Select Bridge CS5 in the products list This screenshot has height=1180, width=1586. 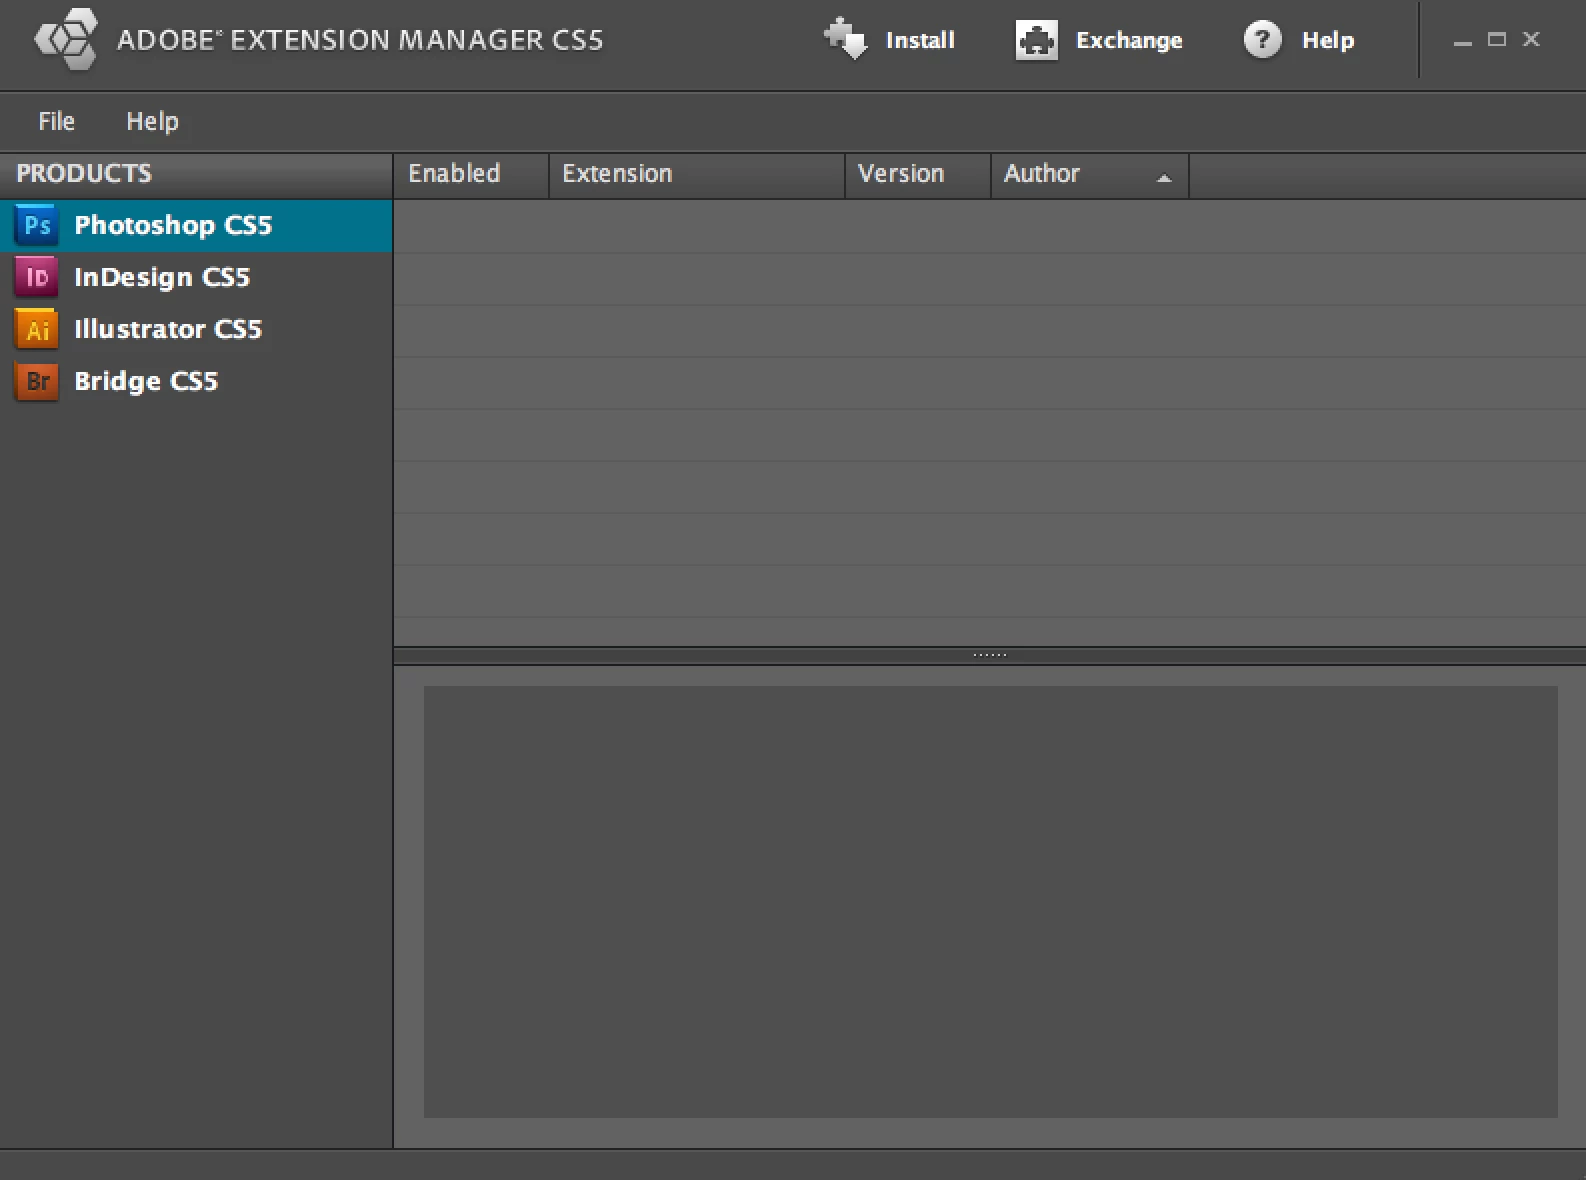coord(196,381)
